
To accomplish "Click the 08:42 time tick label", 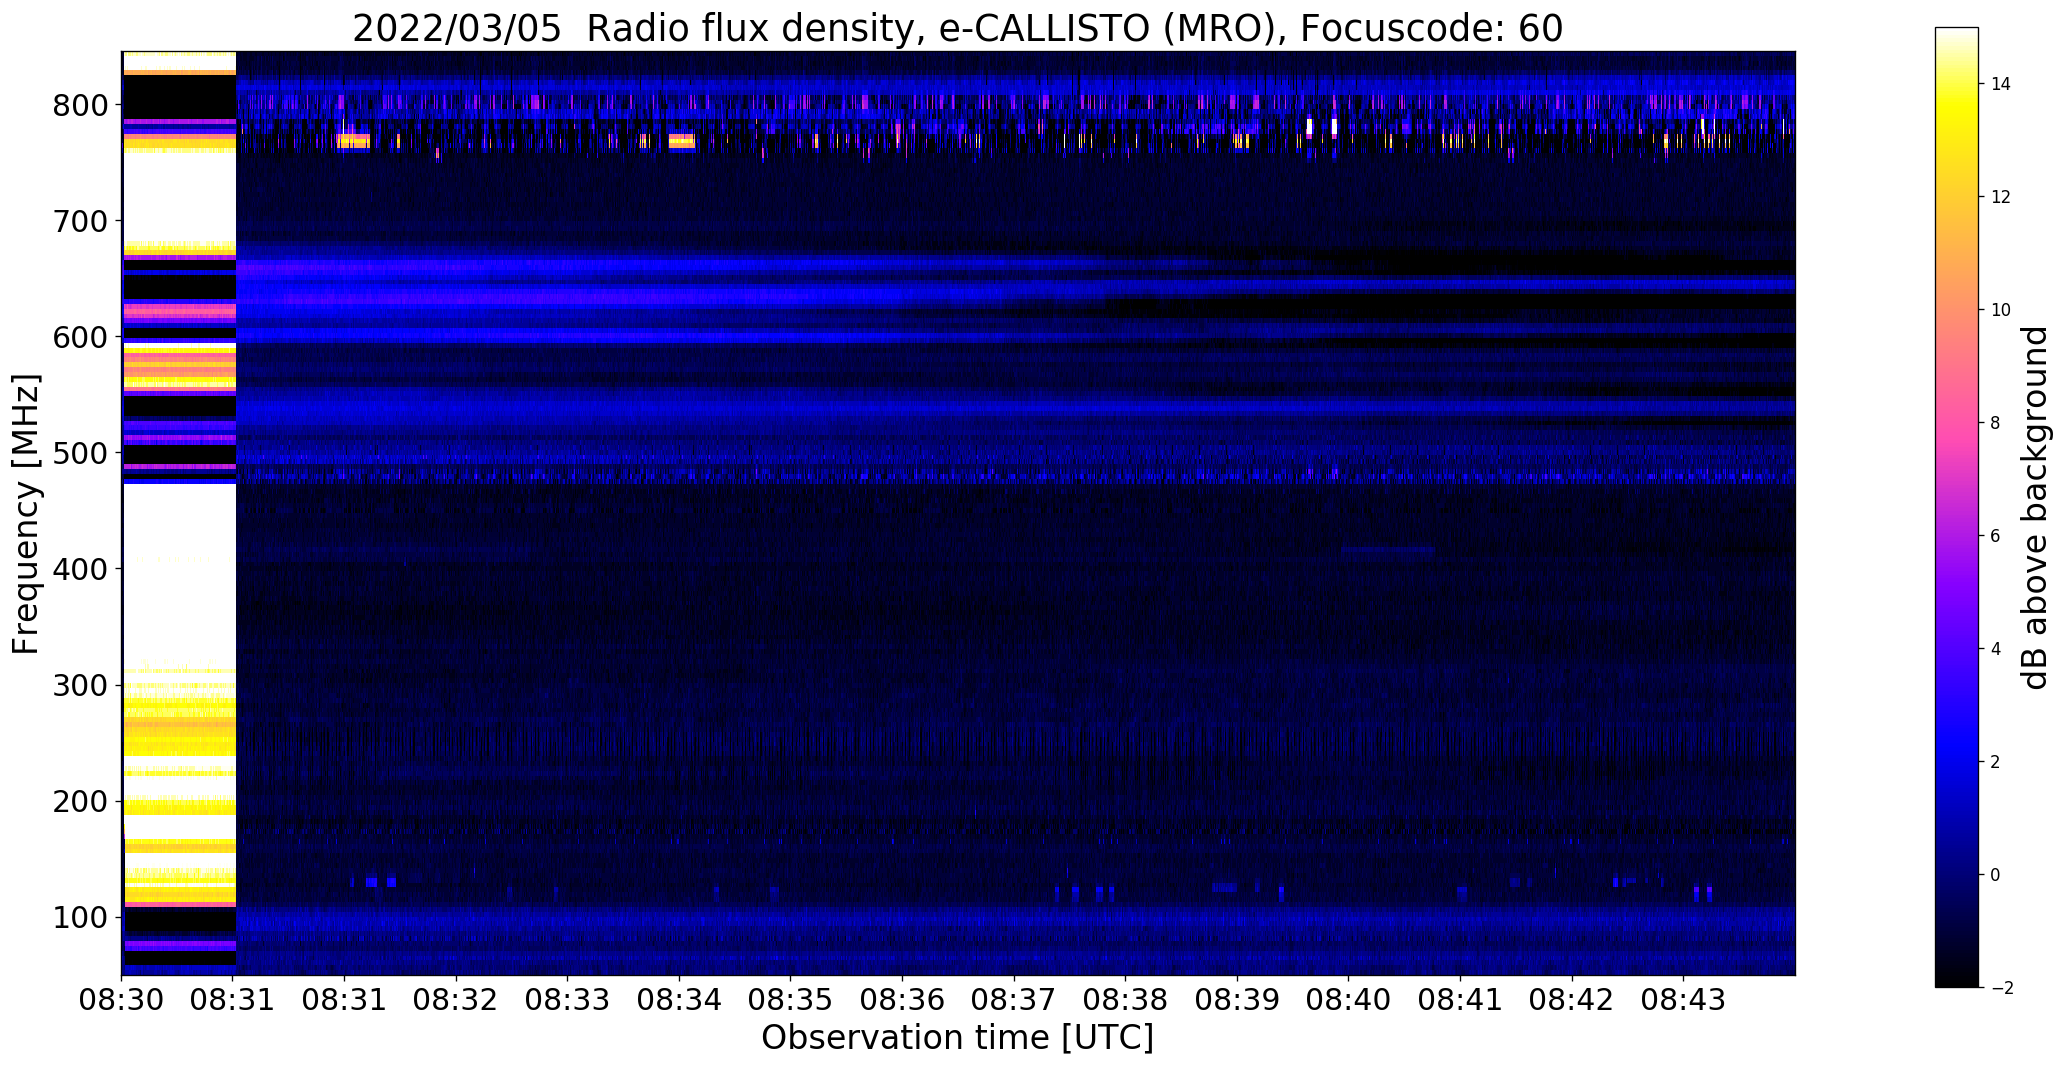I will (x=1572, y=1000).
